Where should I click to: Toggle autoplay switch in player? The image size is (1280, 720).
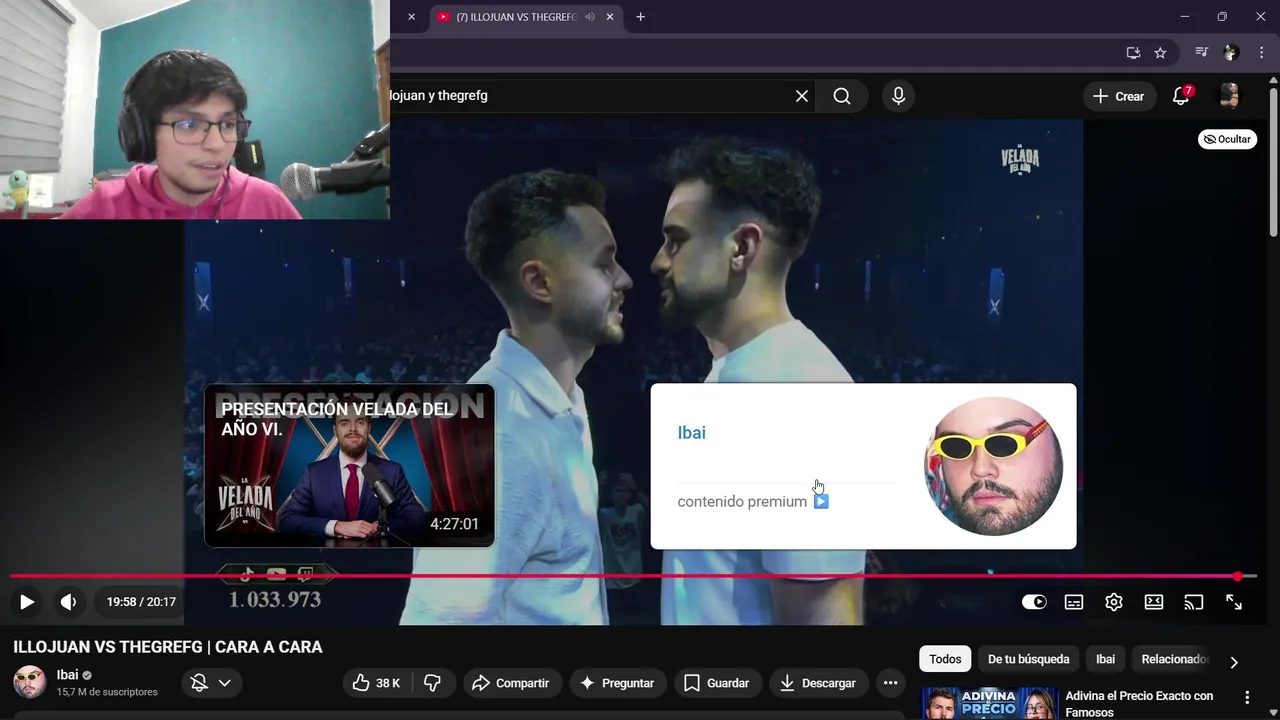1034,602
